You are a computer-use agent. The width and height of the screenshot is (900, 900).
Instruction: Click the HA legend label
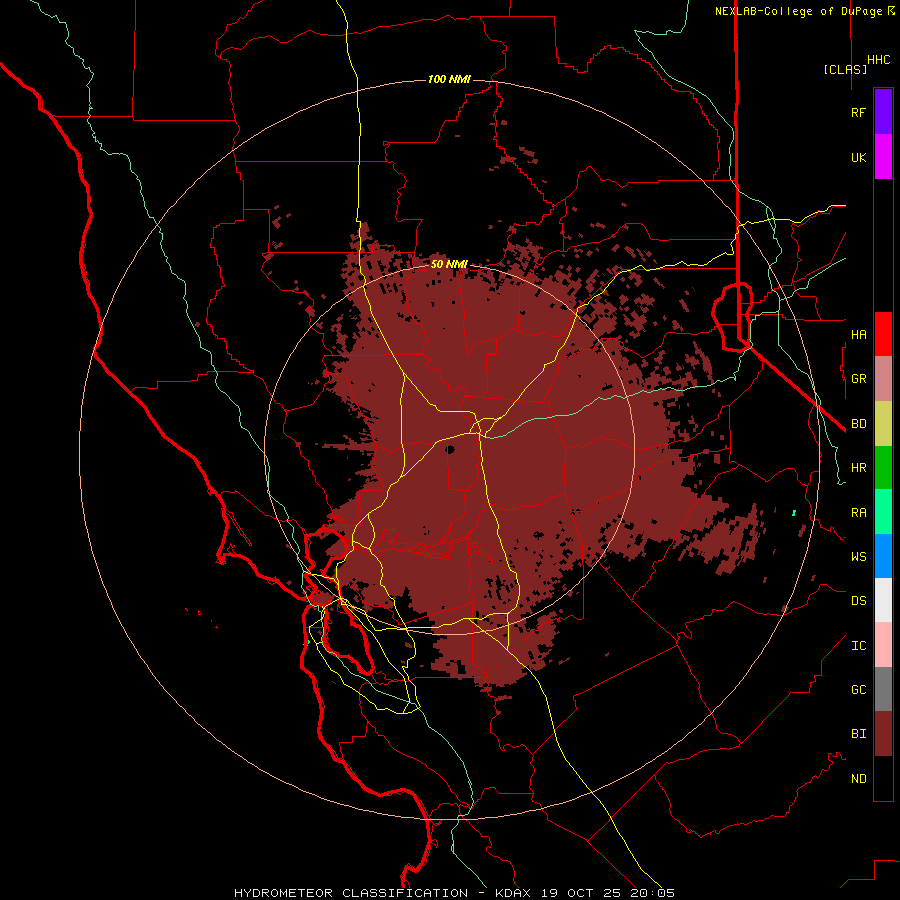click(858, 334)
